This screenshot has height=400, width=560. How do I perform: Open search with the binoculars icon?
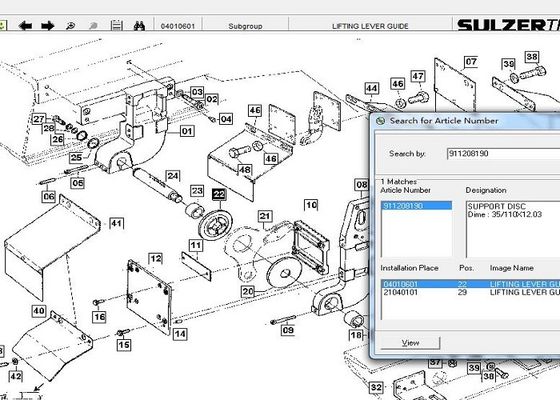(139, 26)
